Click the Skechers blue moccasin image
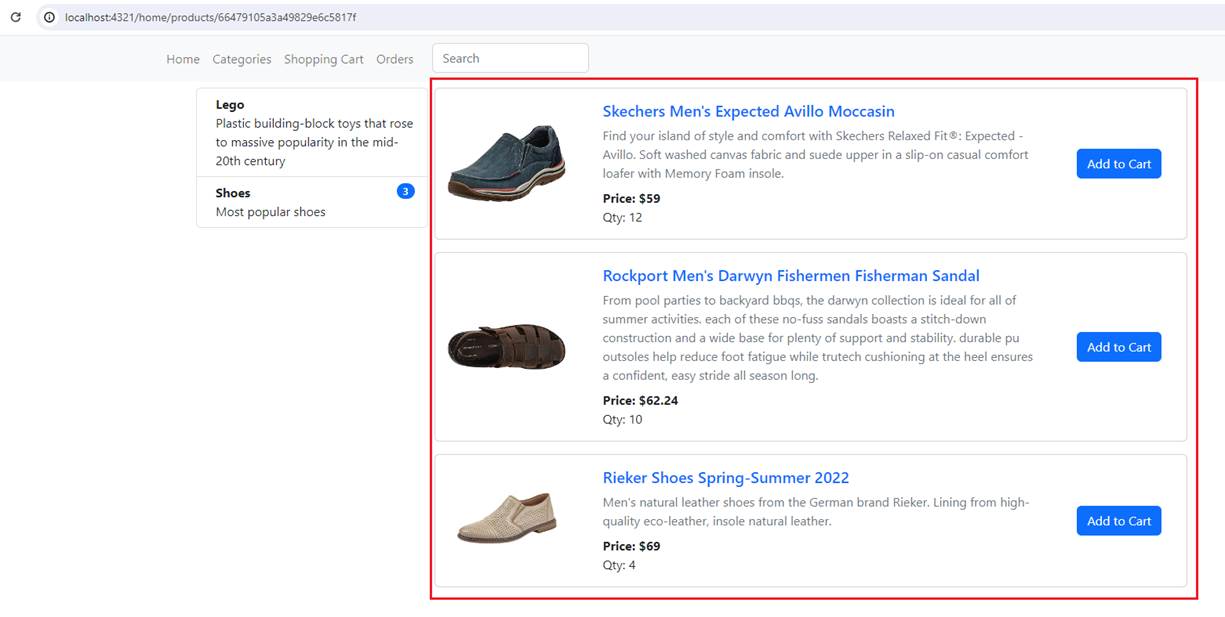 (507, 163)
